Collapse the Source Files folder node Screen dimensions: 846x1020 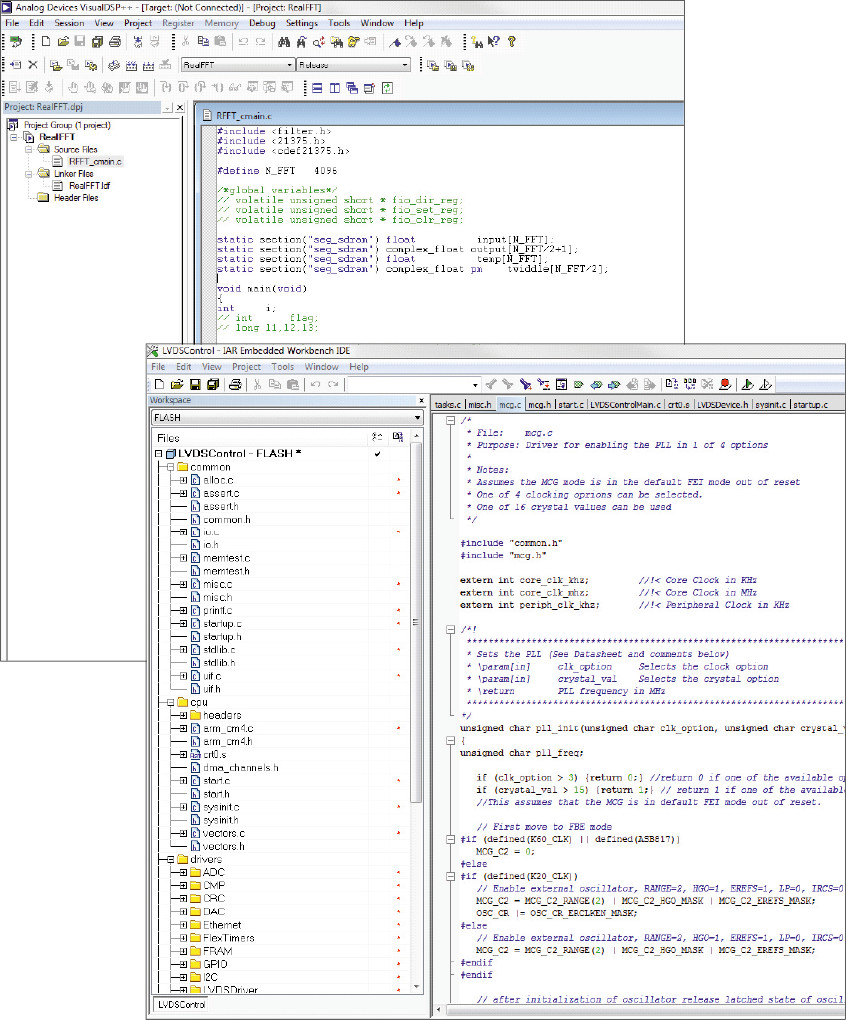coord(29,150)
